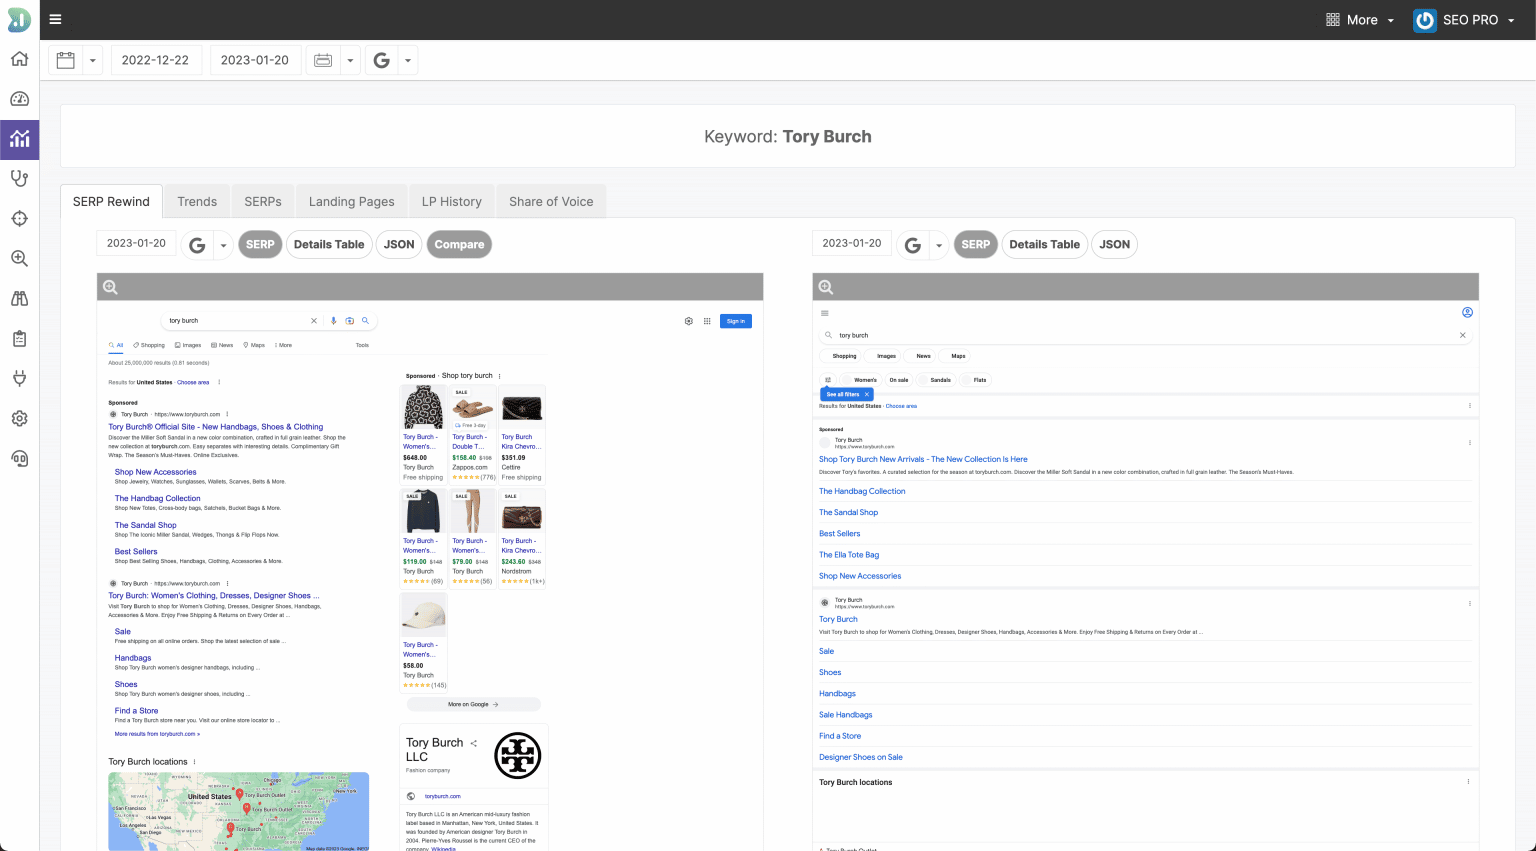Click the left panel Details Table button
The width and height of the screenshot is (1536, 851).
click(x=329, y=244)
